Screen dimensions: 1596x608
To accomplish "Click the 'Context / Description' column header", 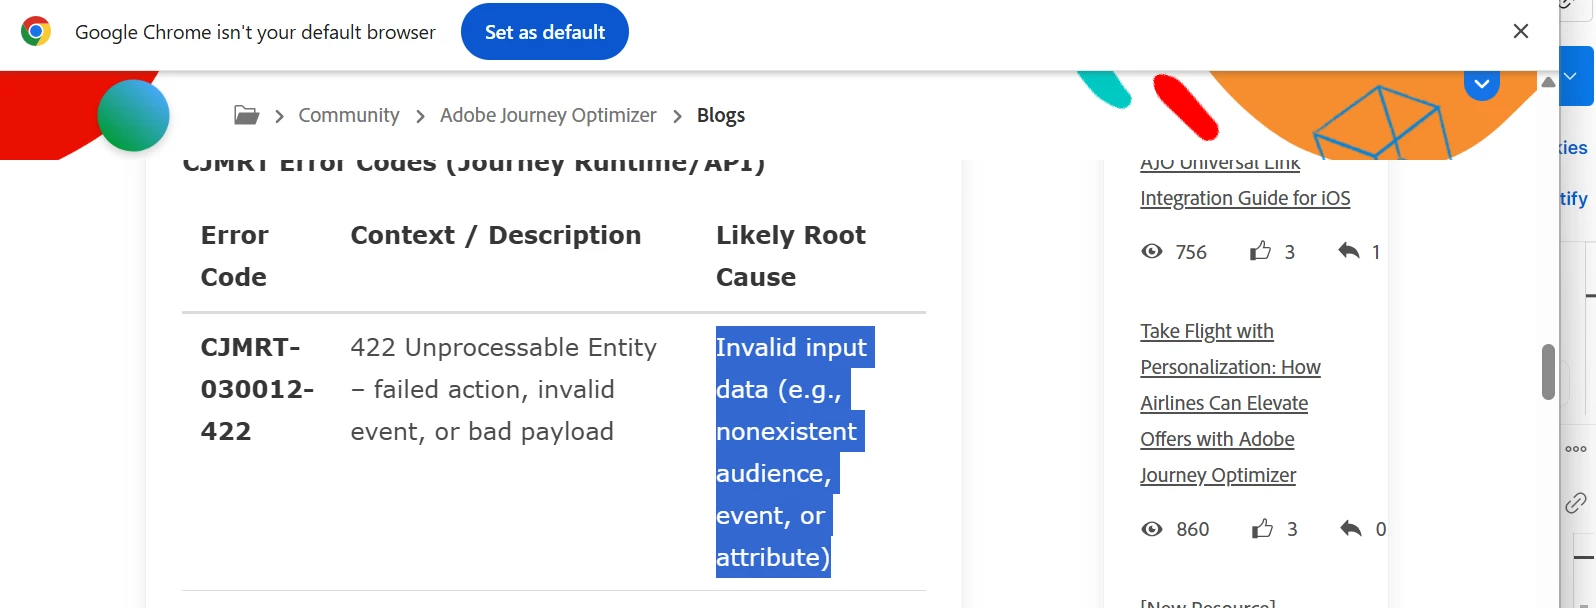I will coord(496,235).
